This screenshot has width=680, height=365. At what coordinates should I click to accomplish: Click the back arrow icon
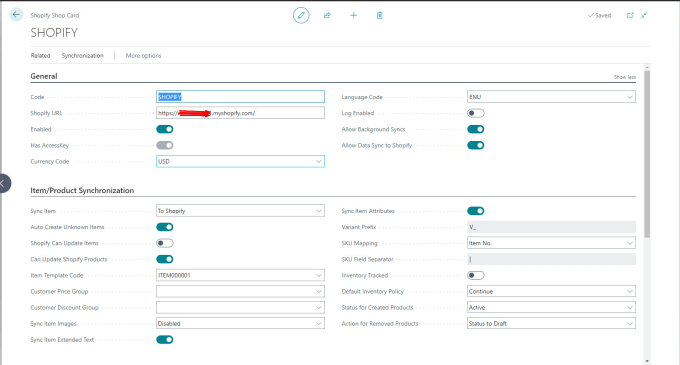click(x=16, y=15)
